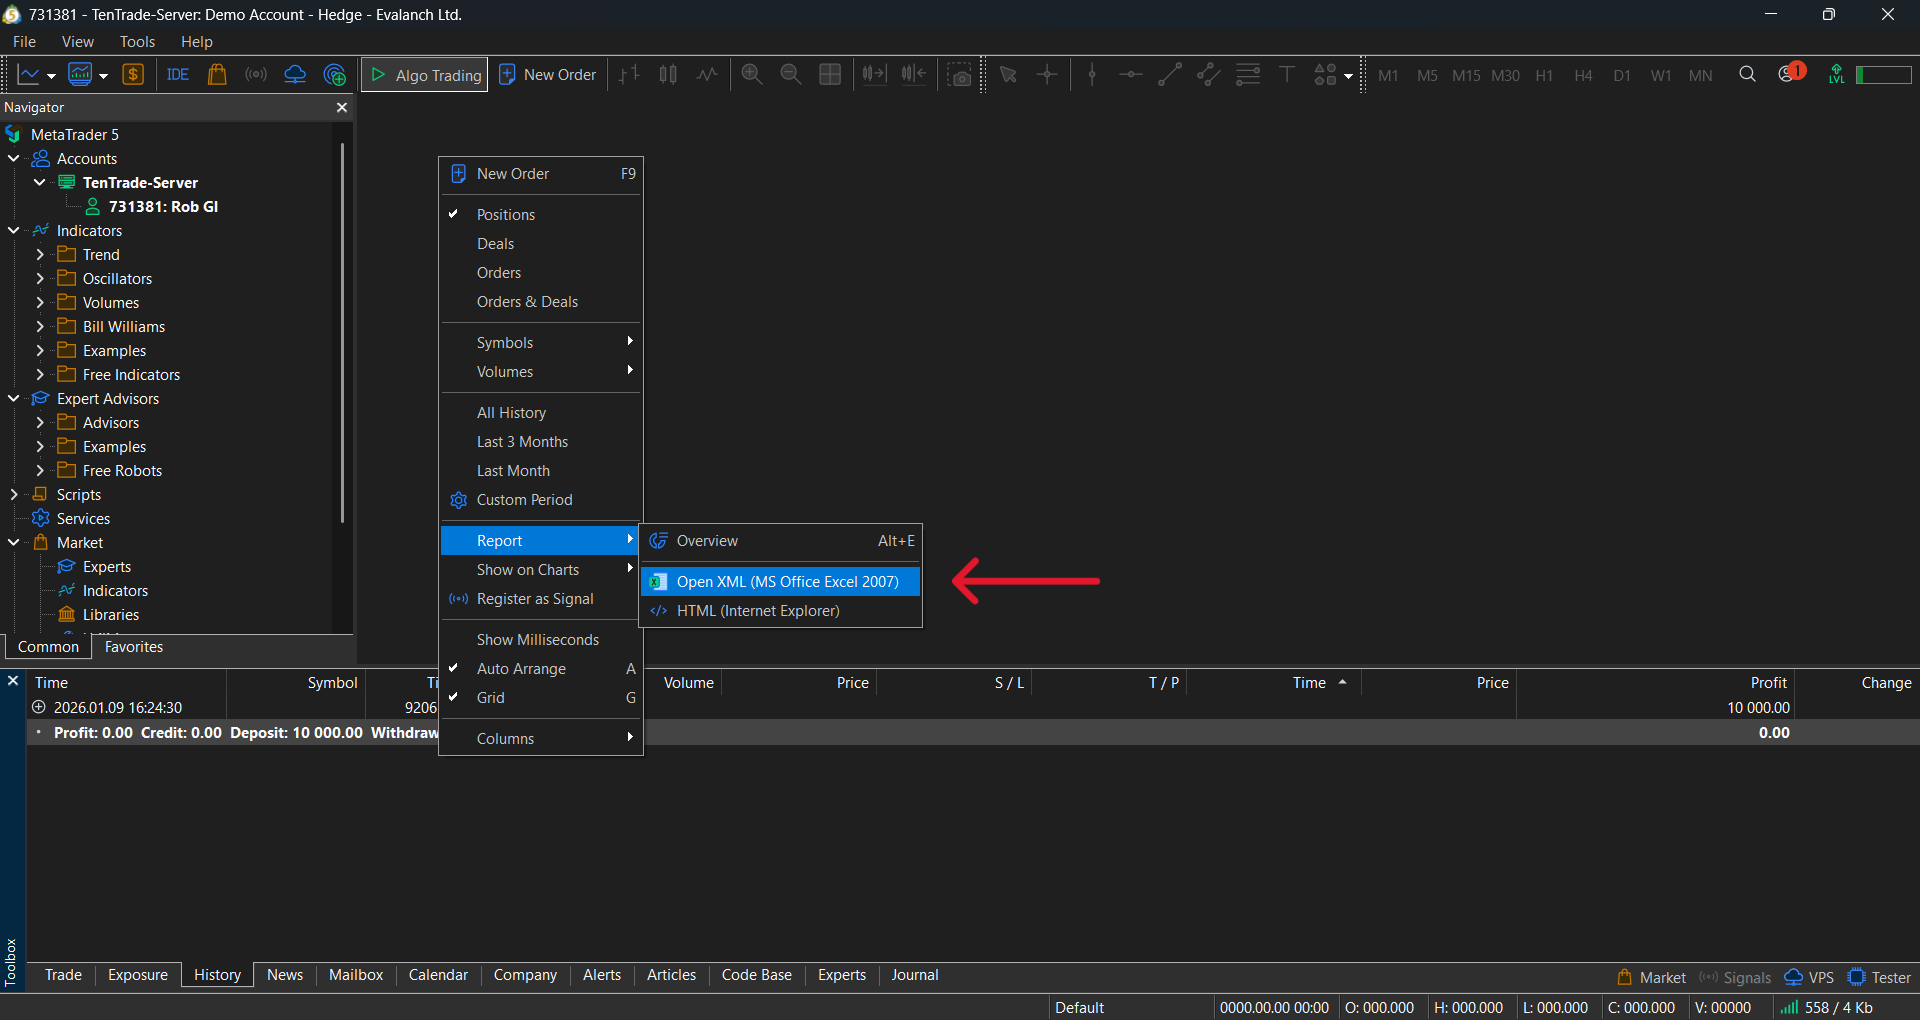
Task: Open the File menu
Action: pos(24,42)
